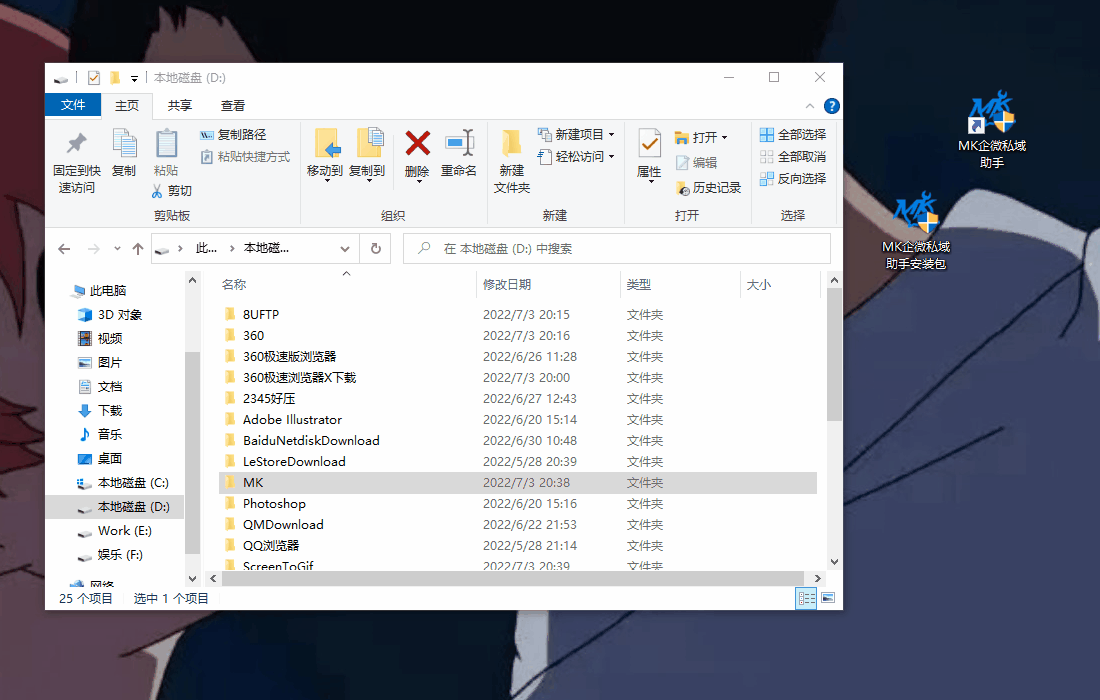Click the This PC breadcrumb in the address bar
The height and width of the screenshot is (700, 1100).
(206, 248)
